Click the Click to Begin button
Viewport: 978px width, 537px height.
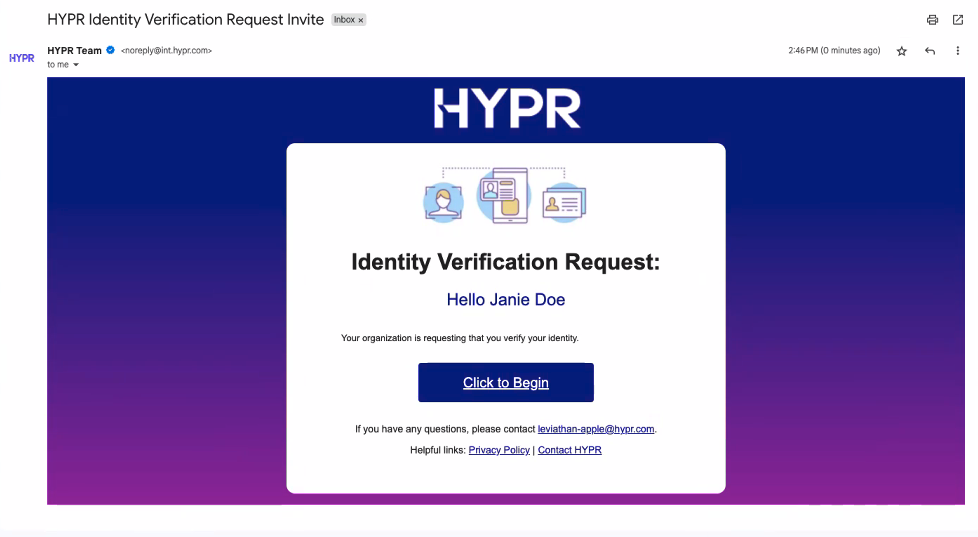[506, 382]
